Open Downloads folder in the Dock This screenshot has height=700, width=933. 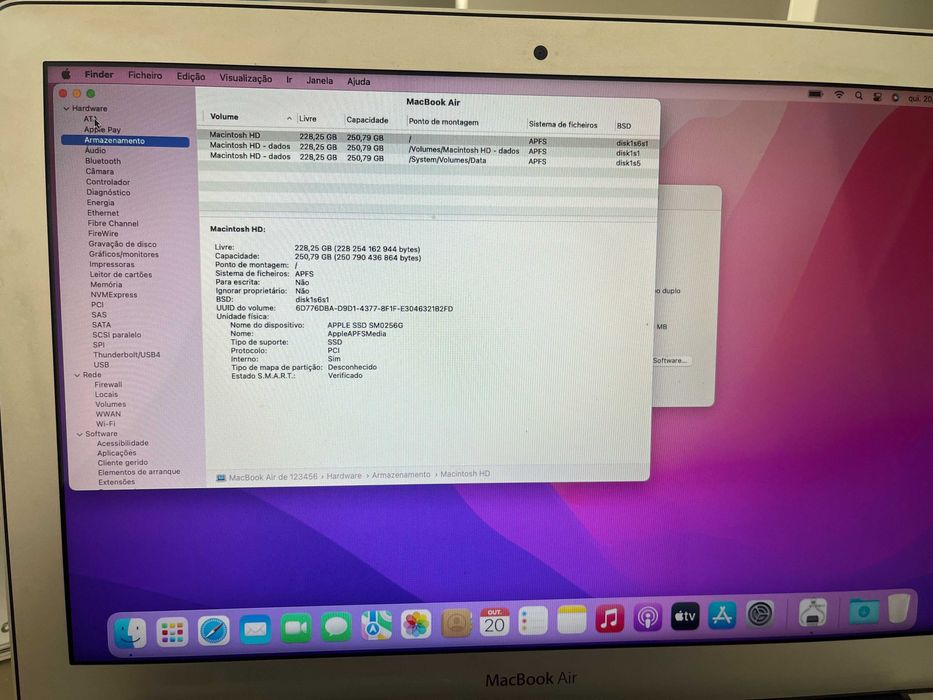coord(863,611)
